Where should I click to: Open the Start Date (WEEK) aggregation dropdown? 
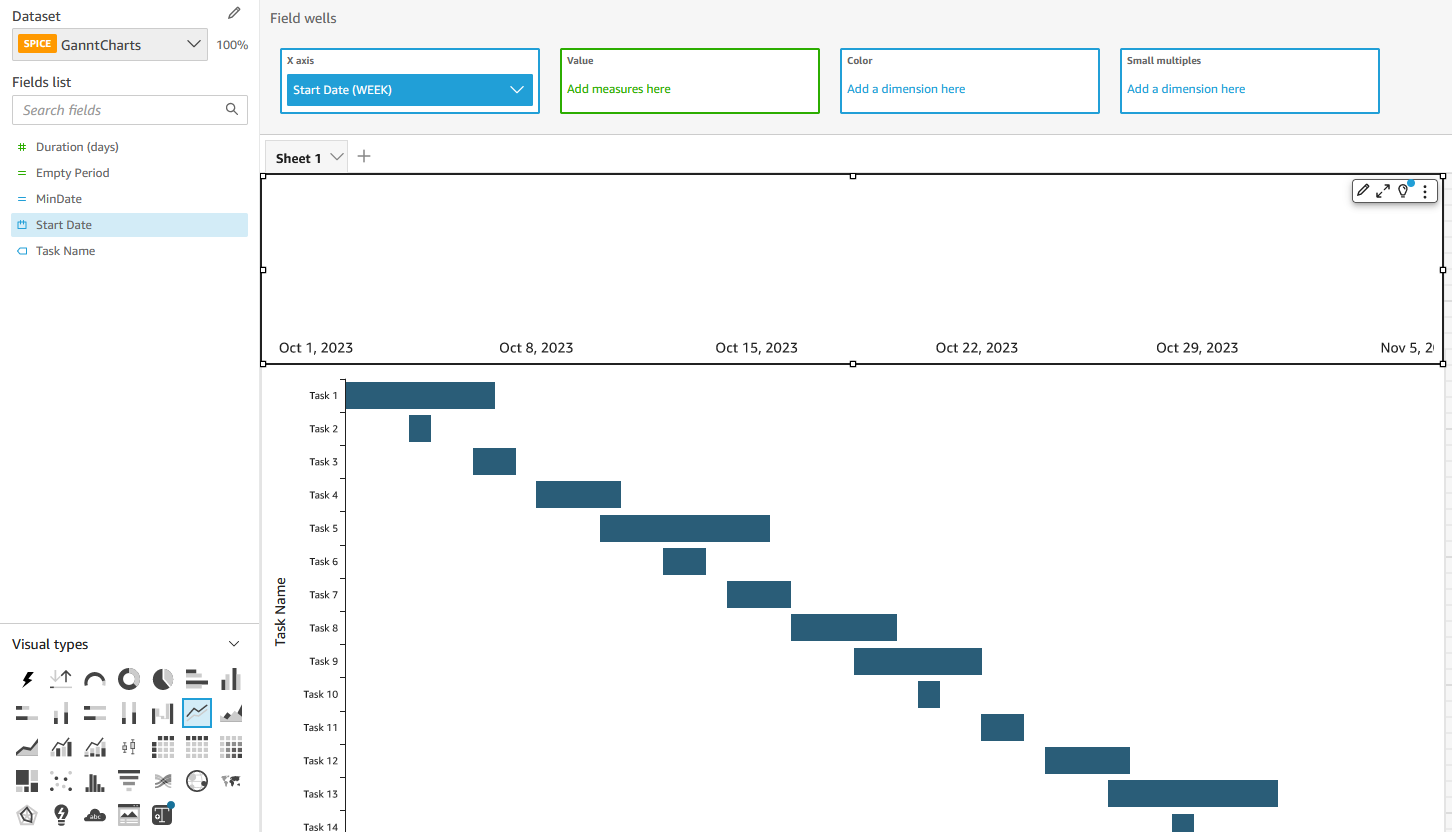click(x=517, y=89)
